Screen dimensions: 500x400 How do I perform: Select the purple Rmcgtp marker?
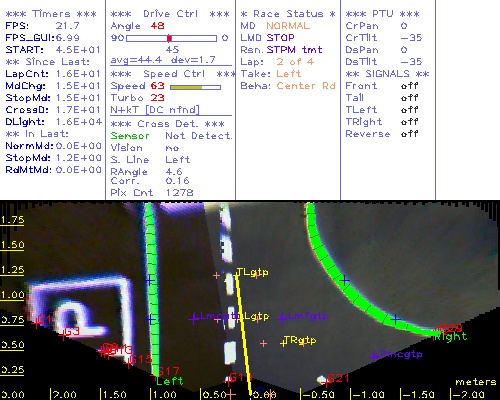coord(374,356)
